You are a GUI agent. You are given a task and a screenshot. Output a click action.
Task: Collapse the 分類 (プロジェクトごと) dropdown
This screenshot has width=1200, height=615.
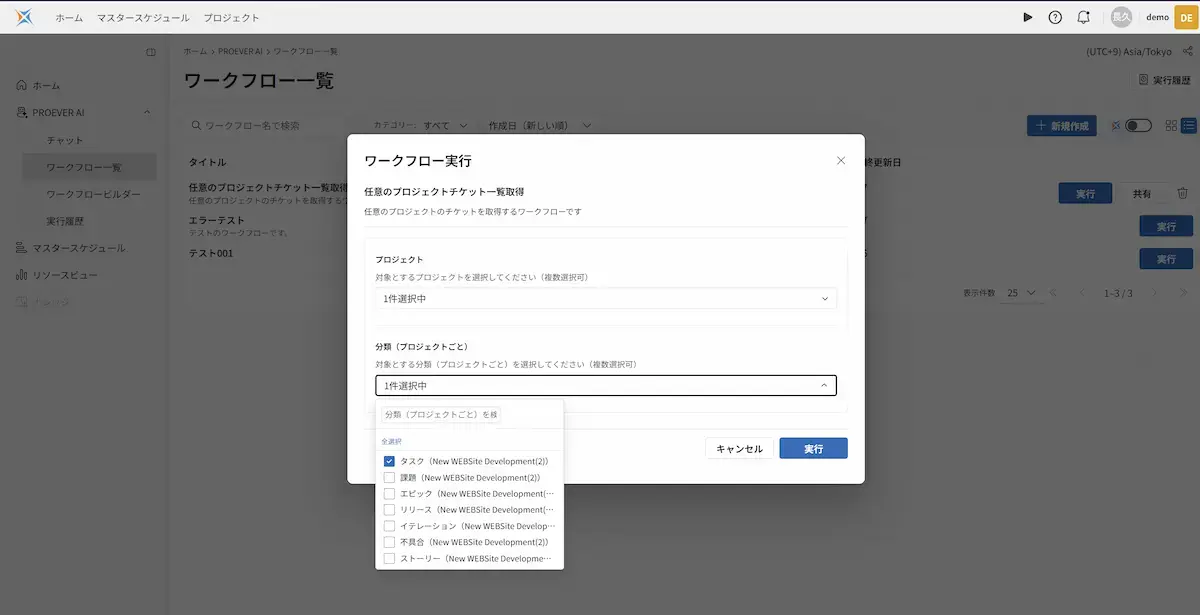click(x=606, y=386)
